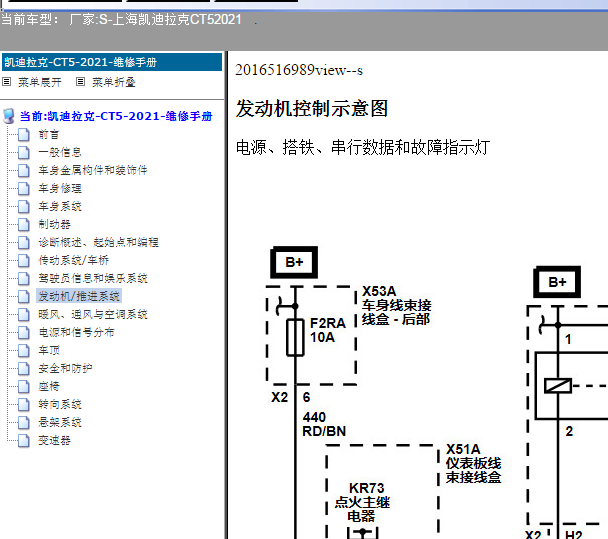Click the page icon beside 座椅

click(x=25, y=386)
